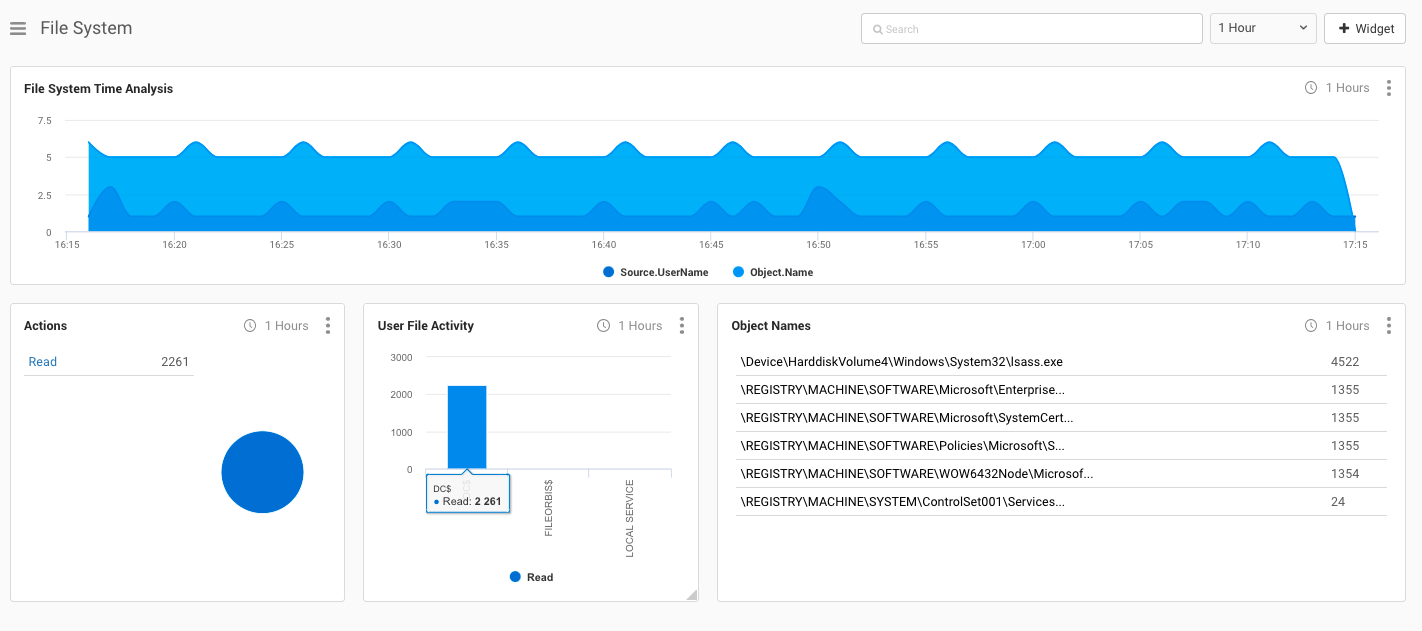Open Object Names widget three-dot menu
Image resolution: width=1422 pixels, height=631 pixels.
(1388, 326)
